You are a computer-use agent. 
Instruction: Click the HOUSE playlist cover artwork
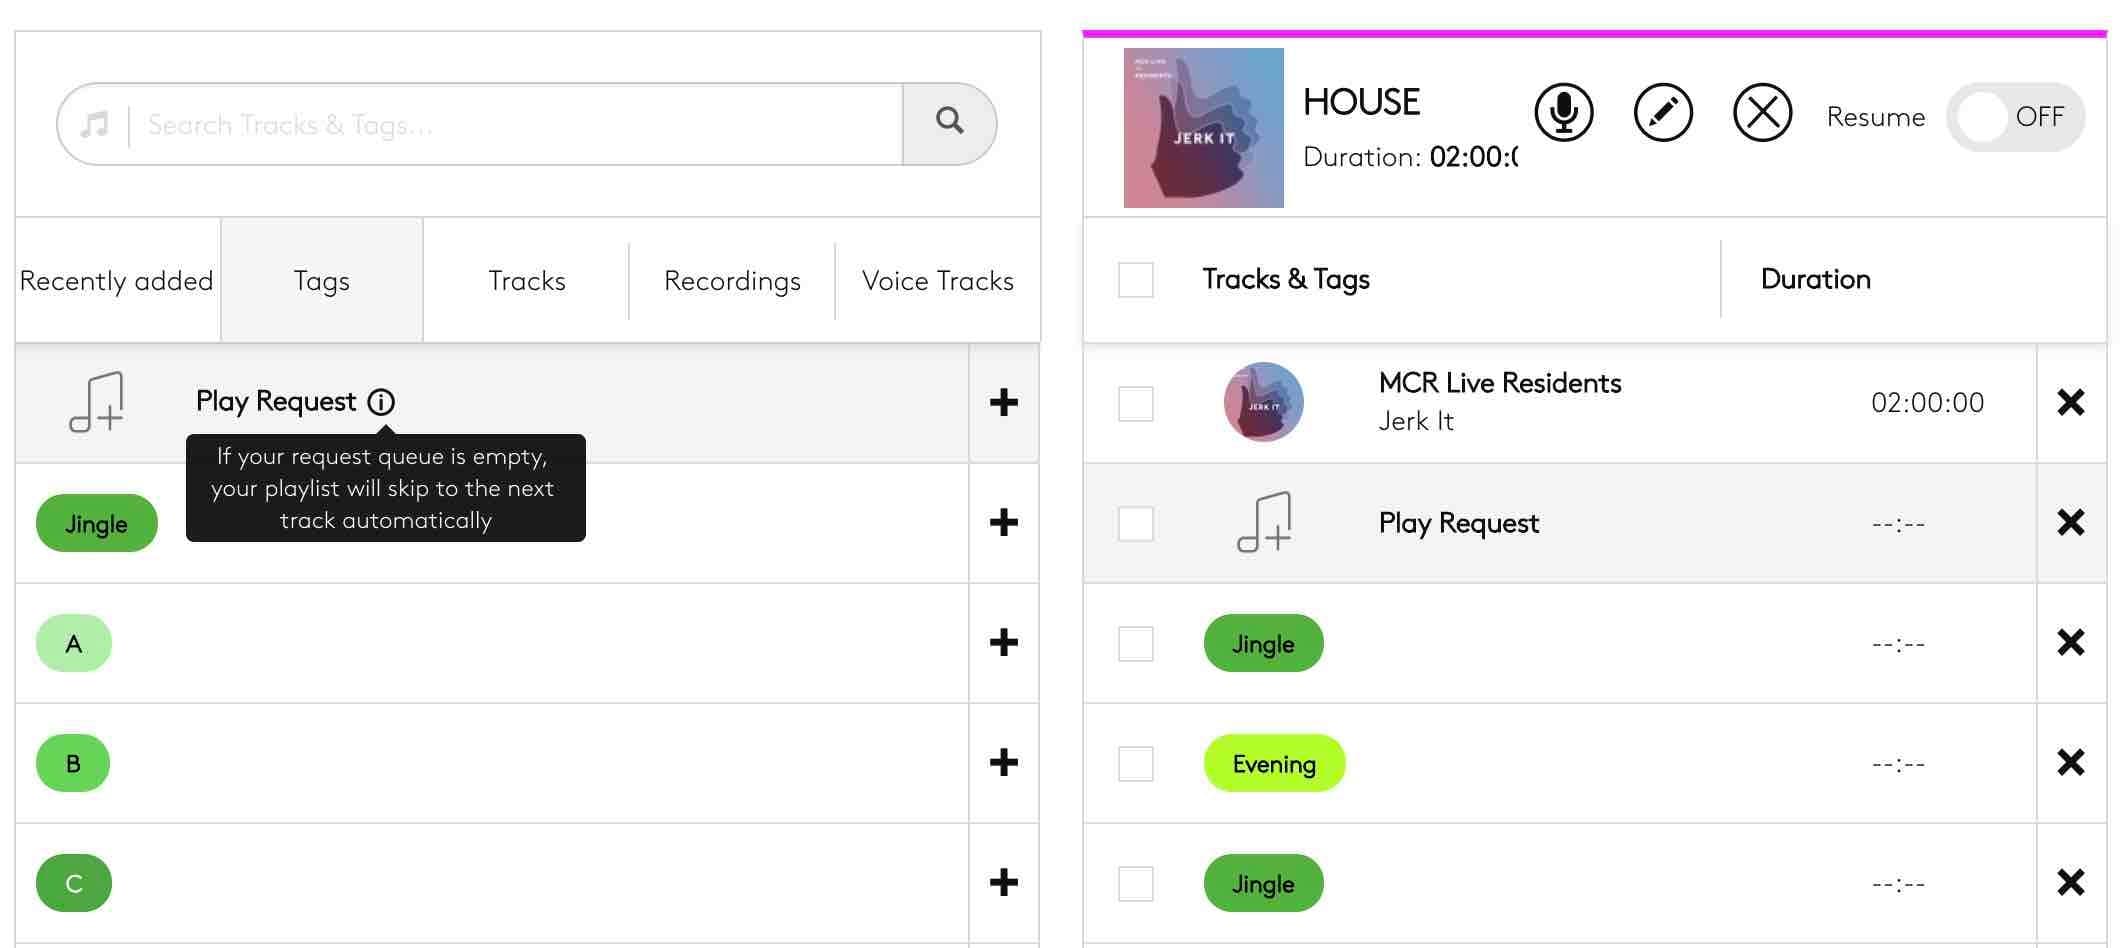tap(1203, 128)
